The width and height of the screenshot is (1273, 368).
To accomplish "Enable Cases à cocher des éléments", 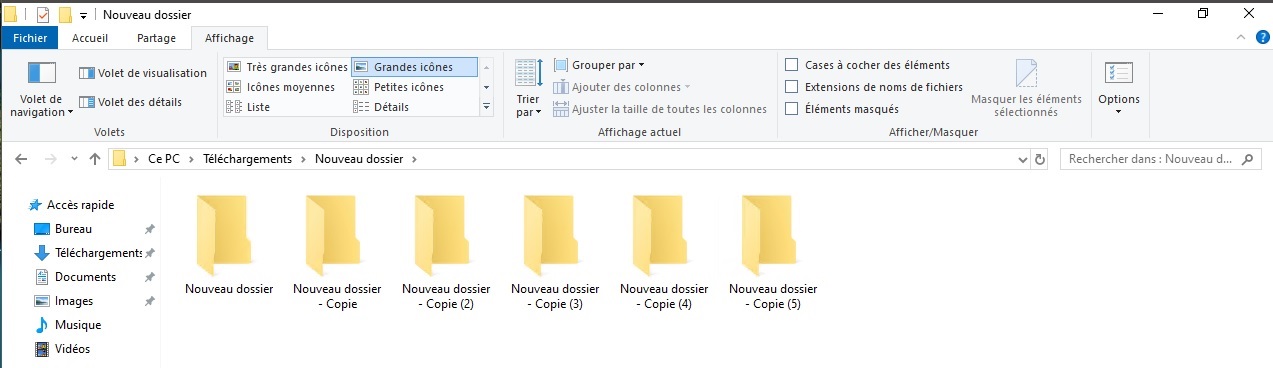I will pos(792,65).
